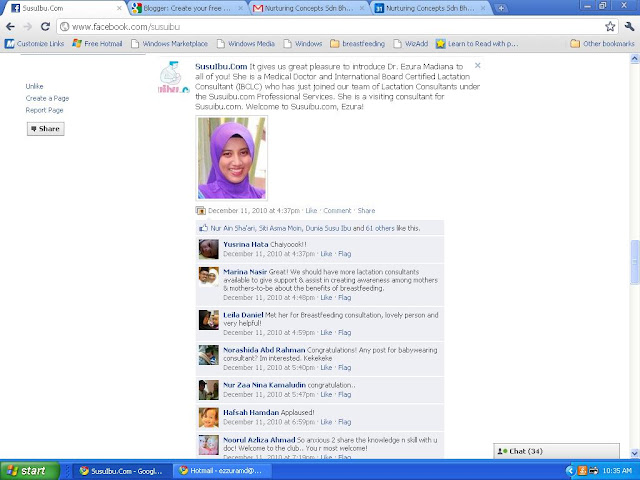
Task: Click Create a Page link
Action: pyautogui.click(x=47, y=98)
